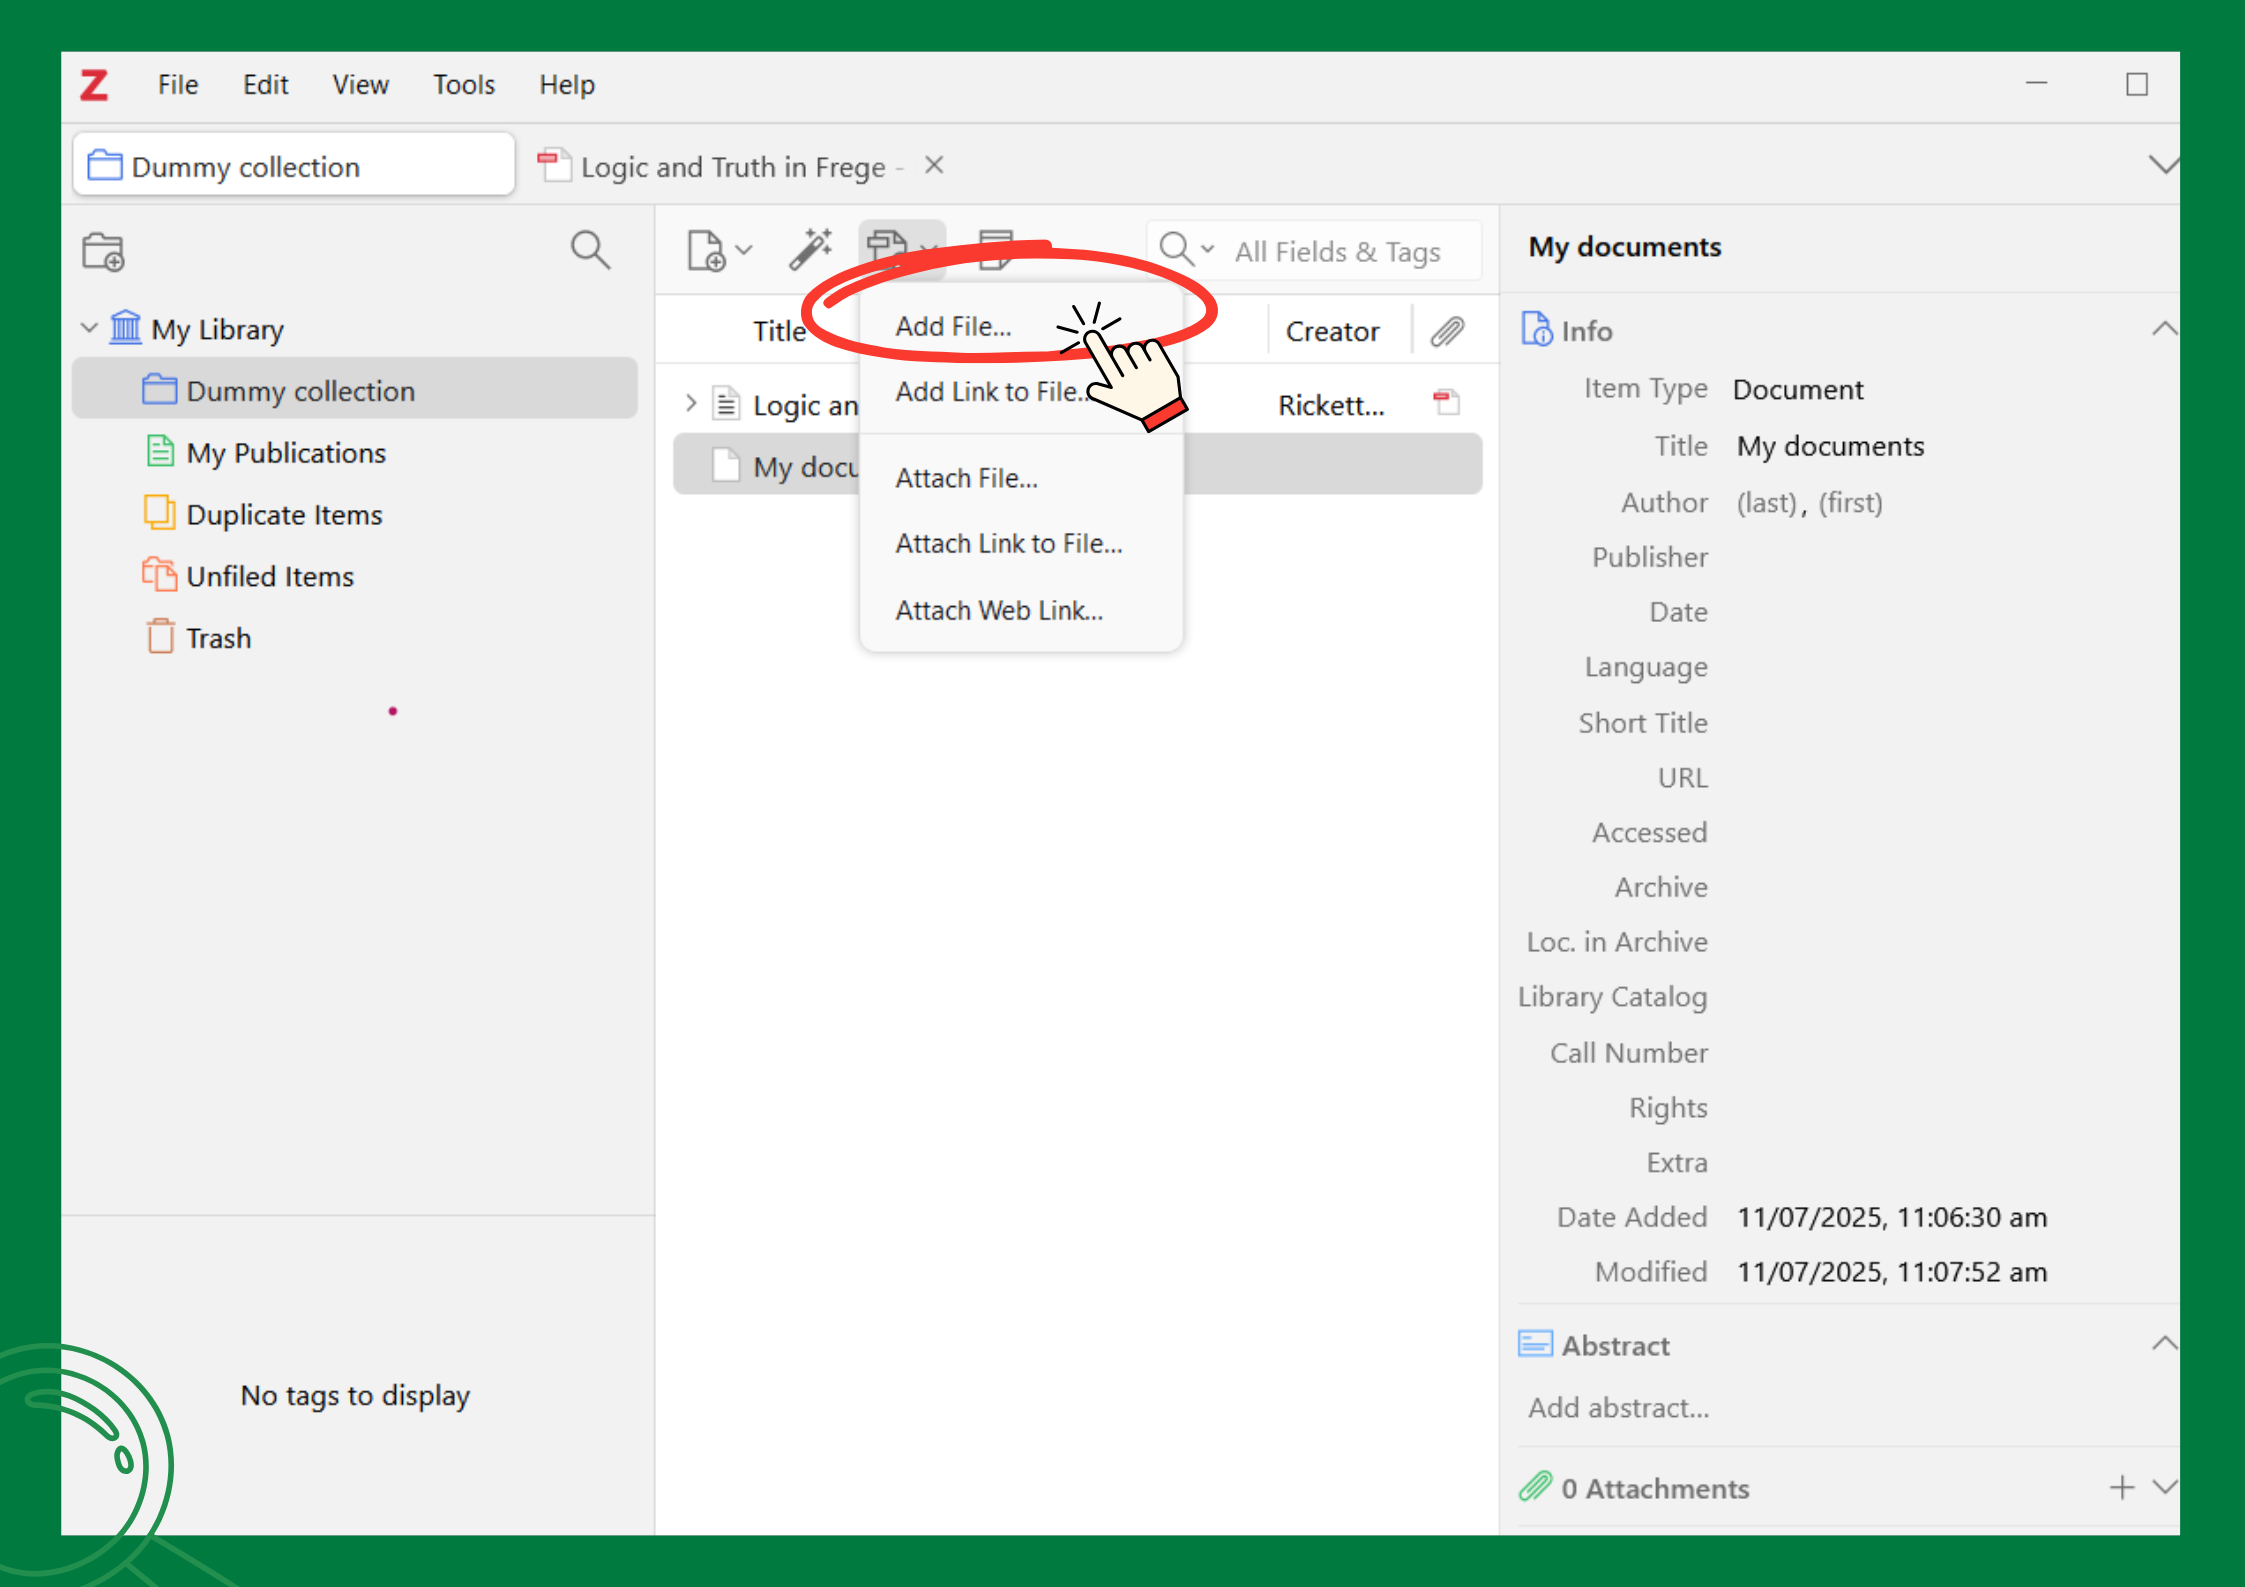The width and height of the screenshot is (2245, 1587).
Task: Close the Logic and Truth in Frege tab
Action: tap(934, 165)
